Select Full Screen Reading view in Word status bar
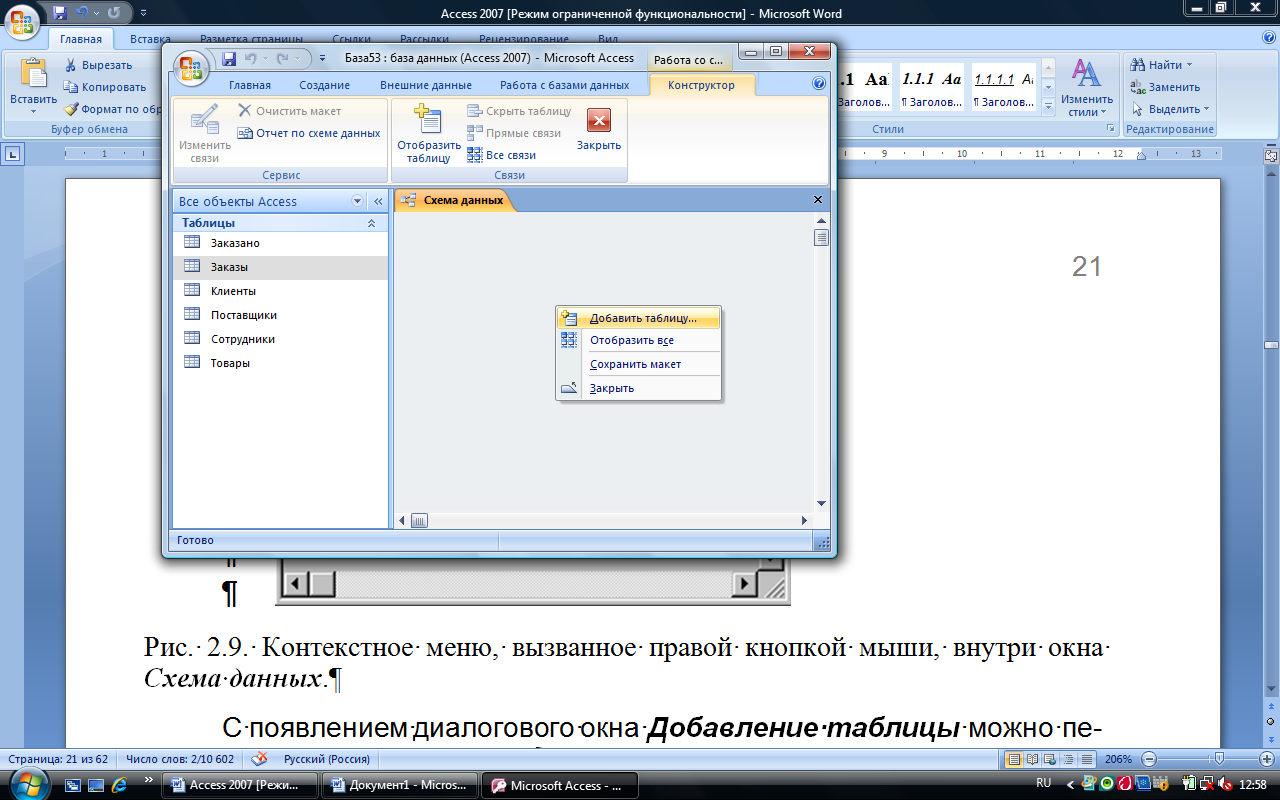 (1034, 759)
